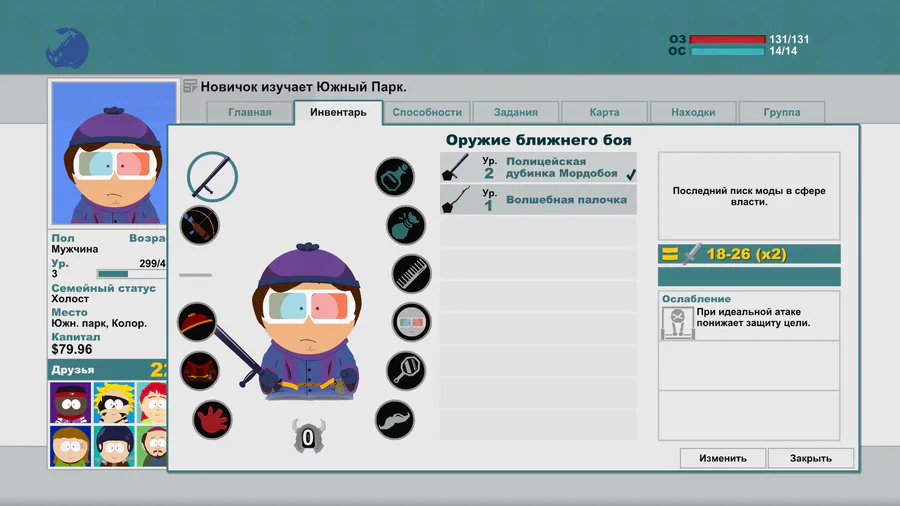Click the level experience progress bar
The image size is (900, 506).
(x=132, y=274)
